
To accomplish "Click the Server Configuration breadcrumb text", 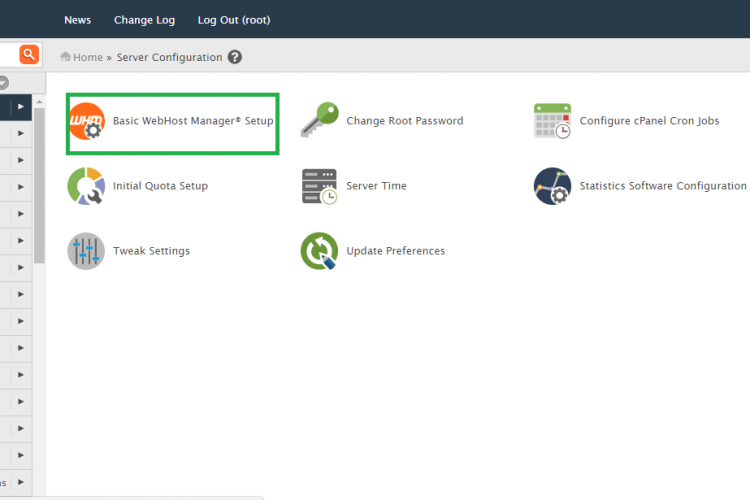I will pyautogui.click(x=169, y=57).
